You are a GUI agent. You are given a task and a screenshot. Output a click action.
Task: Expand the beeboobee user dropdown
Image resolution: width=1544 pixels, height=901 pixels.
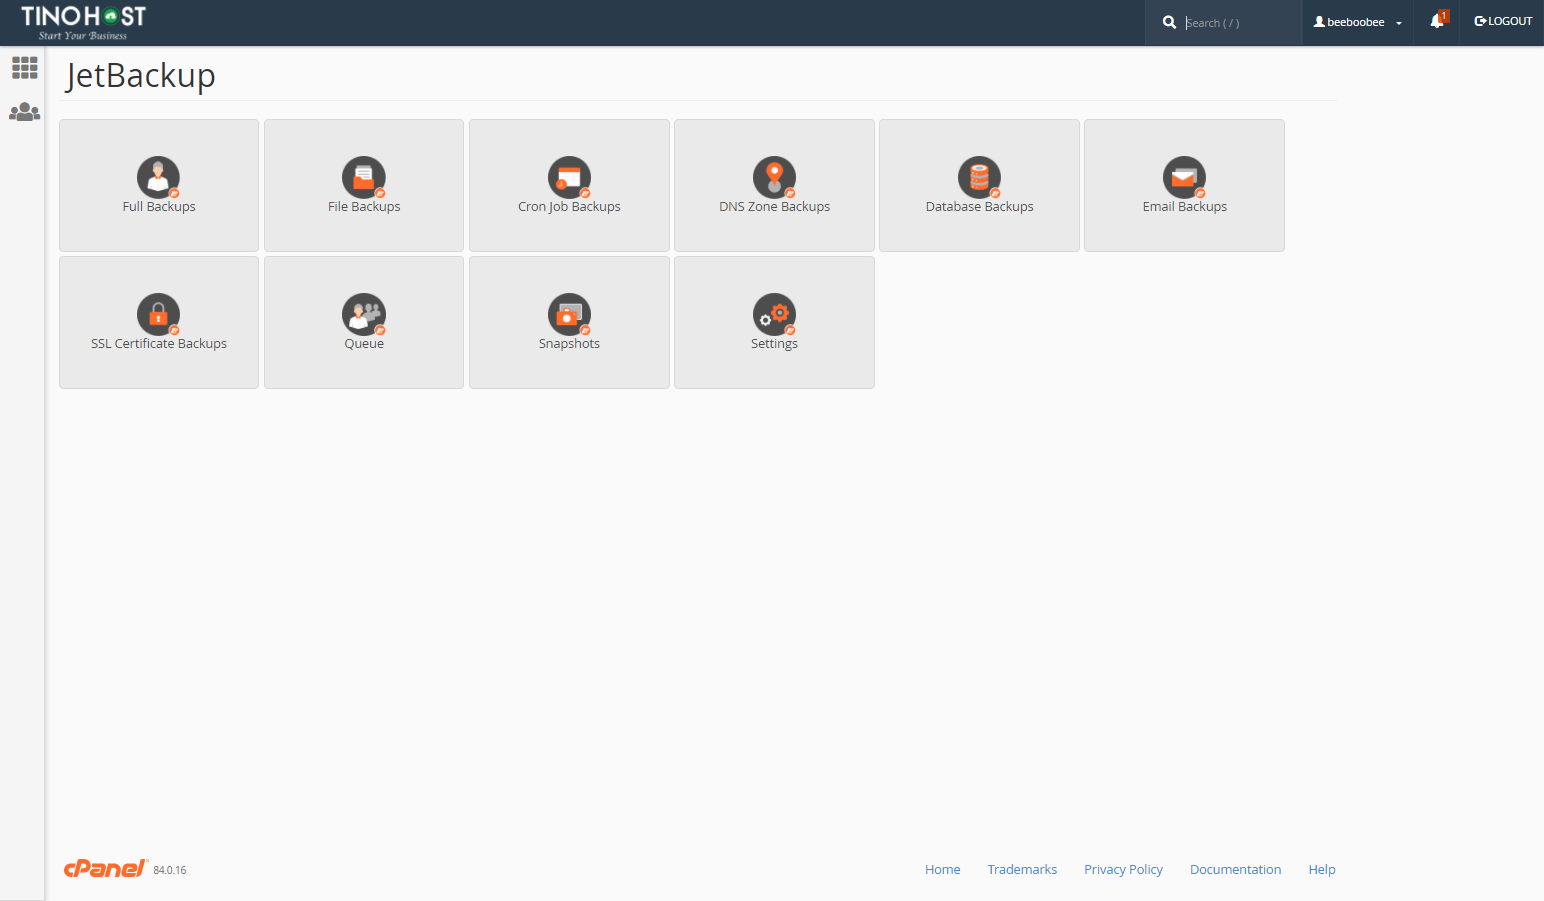pyautogui.click(x=1357, y=22)
